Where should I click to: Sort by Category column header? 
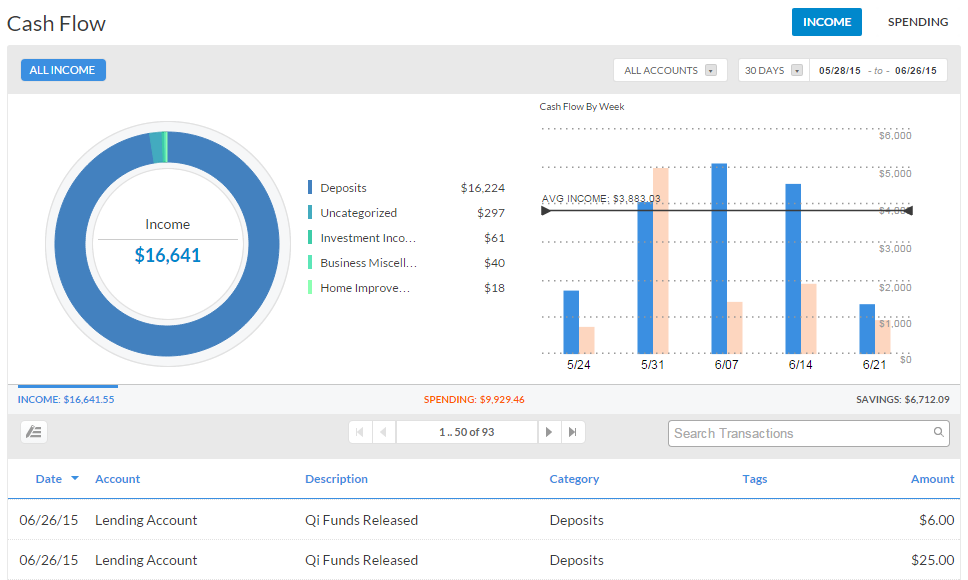pyautogui.click(x=574, y=479)
